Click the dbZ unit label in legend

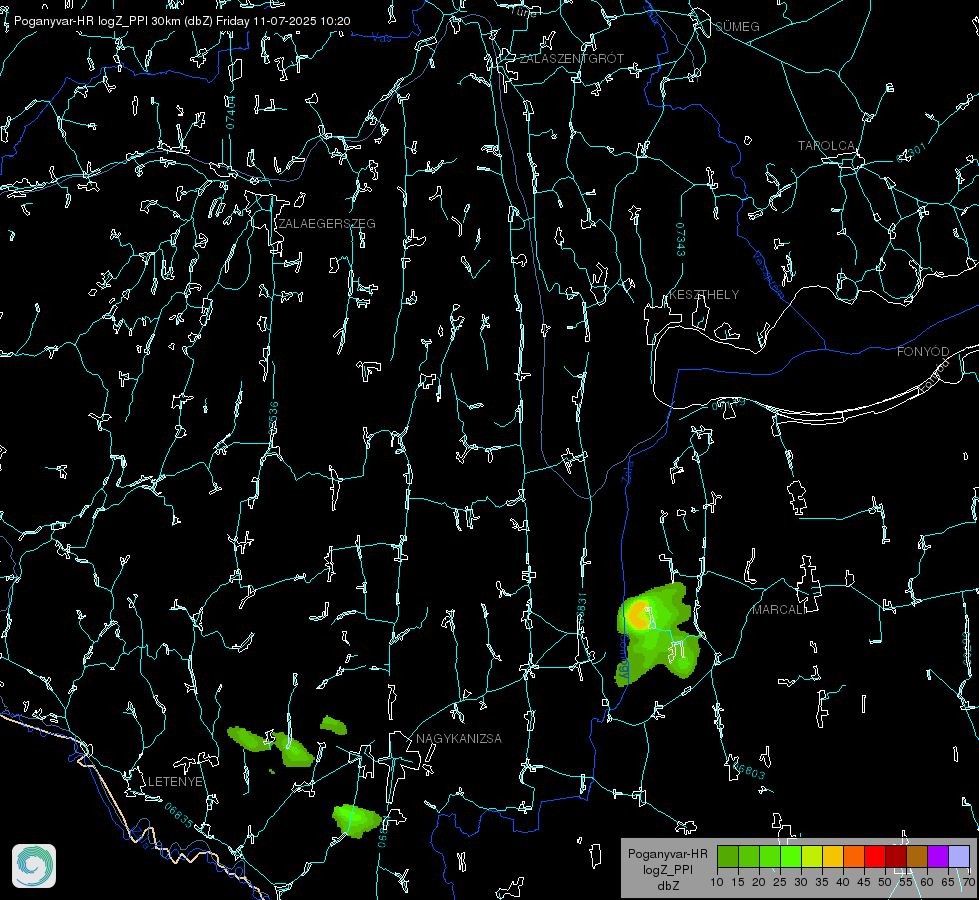pyautogui.click(x=668, y=886)
